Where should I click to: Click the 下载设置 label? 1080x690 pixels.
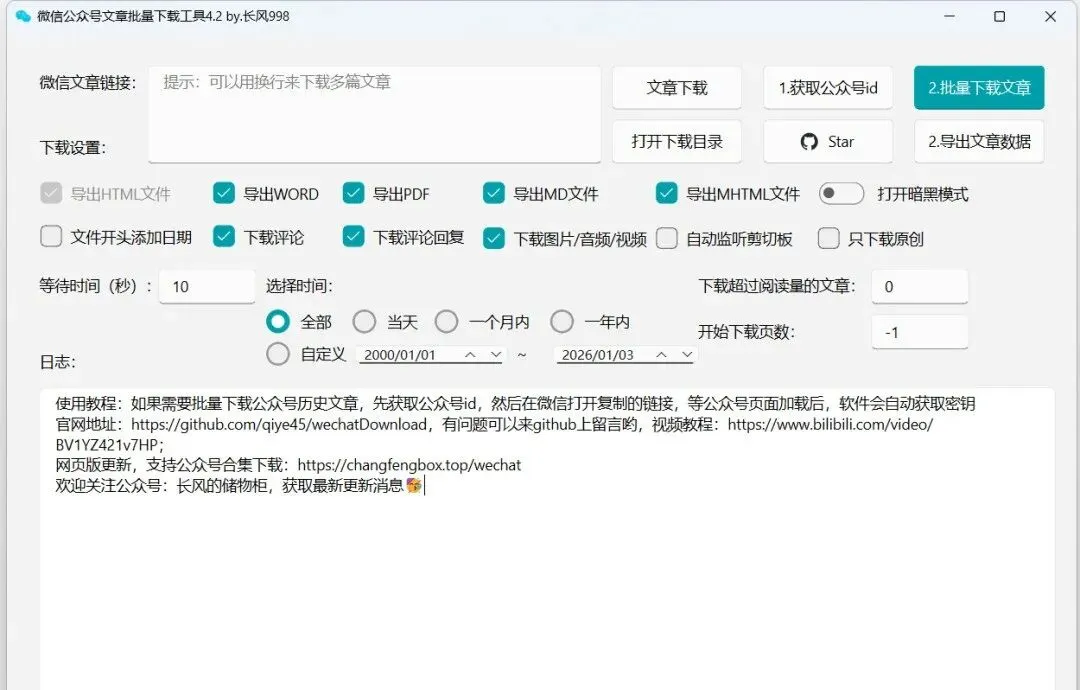pos(72,147)
